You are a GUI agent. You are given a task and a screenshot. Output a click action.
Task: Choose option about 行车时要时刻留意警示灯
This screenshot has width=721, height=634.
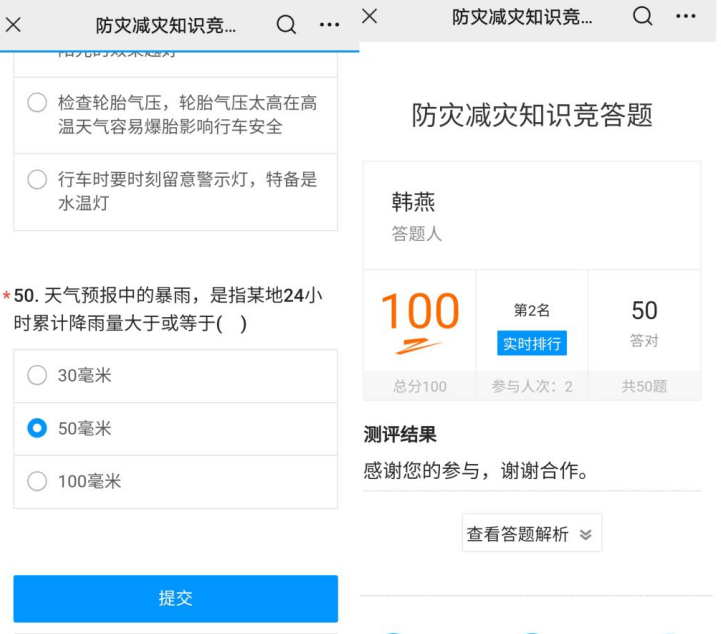176,192
